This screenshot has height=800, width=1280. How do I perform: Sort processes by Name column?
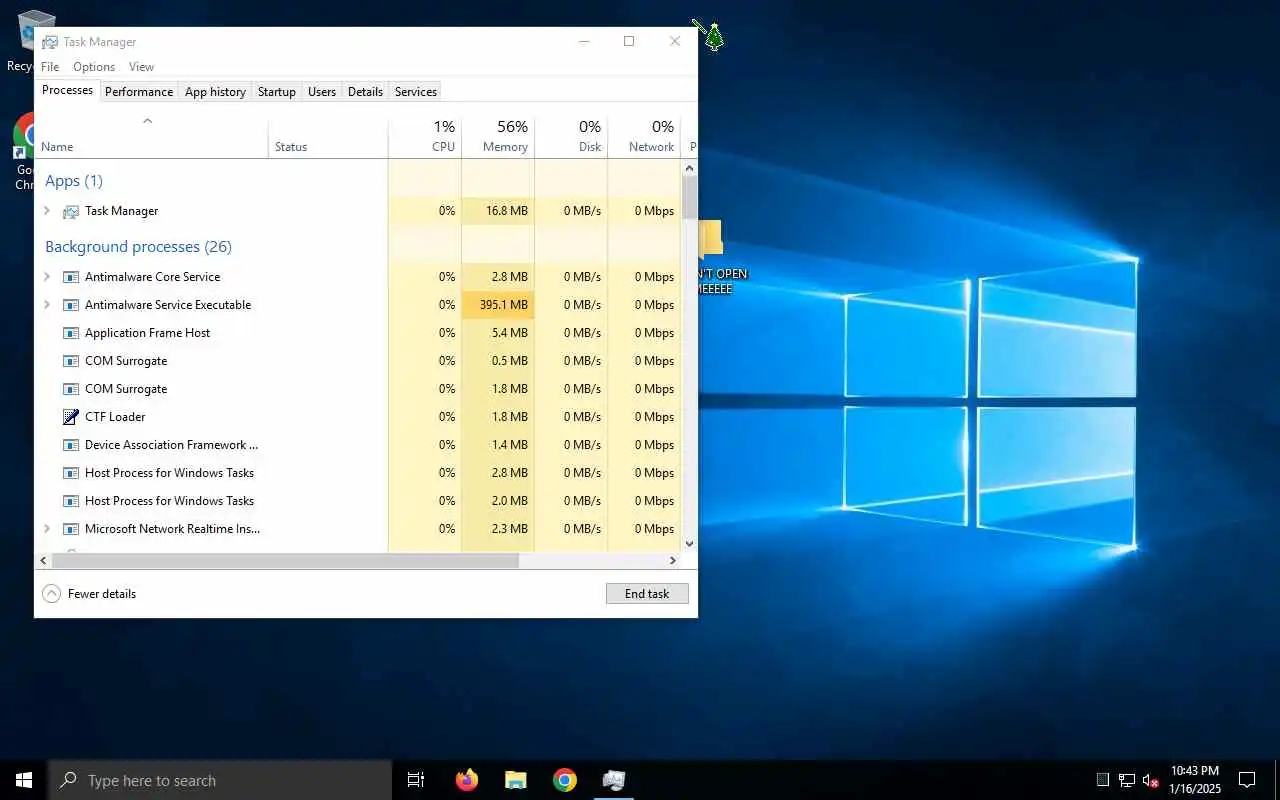[x=151, y=137]
